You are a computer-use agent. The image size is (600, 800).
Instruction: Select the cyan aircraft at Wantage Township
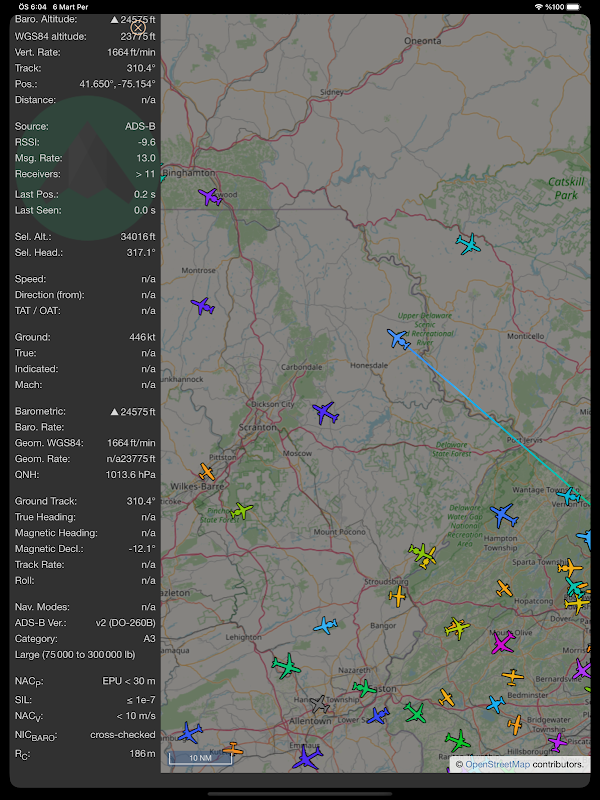click(568, 495)
